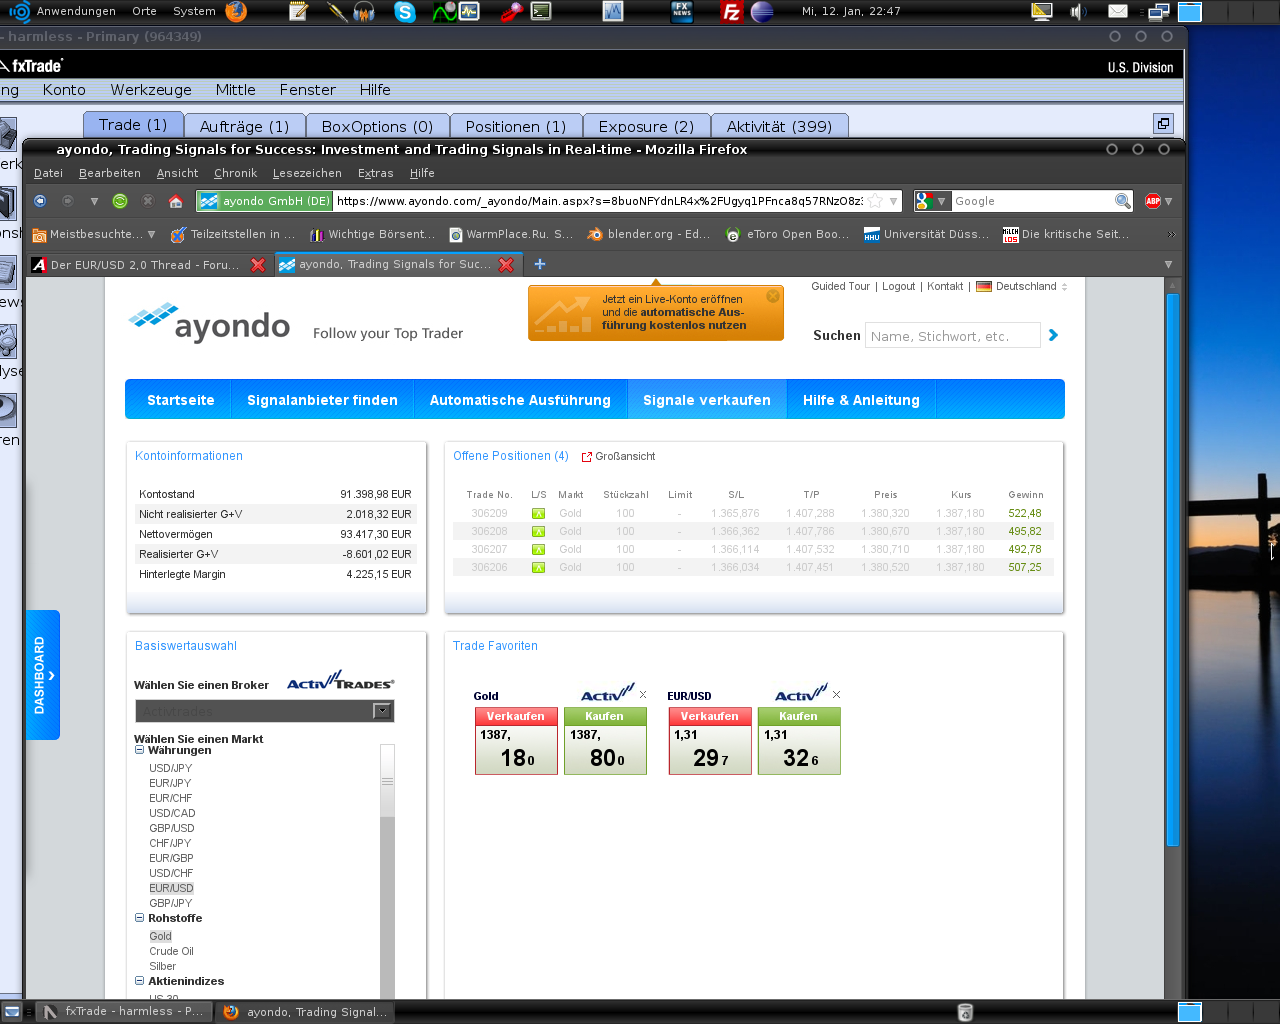This screenshot has height=1024, width=1280.
Task: Open the blender.org bookmark
Action: point(649,234)
